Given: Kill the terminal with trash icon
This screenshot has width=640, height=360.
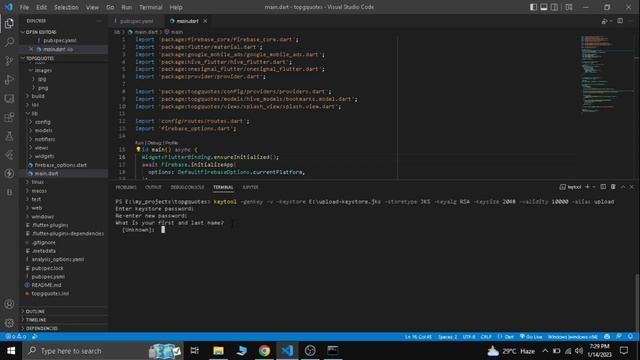Looking at the screenshot, I should coord(613,187).
